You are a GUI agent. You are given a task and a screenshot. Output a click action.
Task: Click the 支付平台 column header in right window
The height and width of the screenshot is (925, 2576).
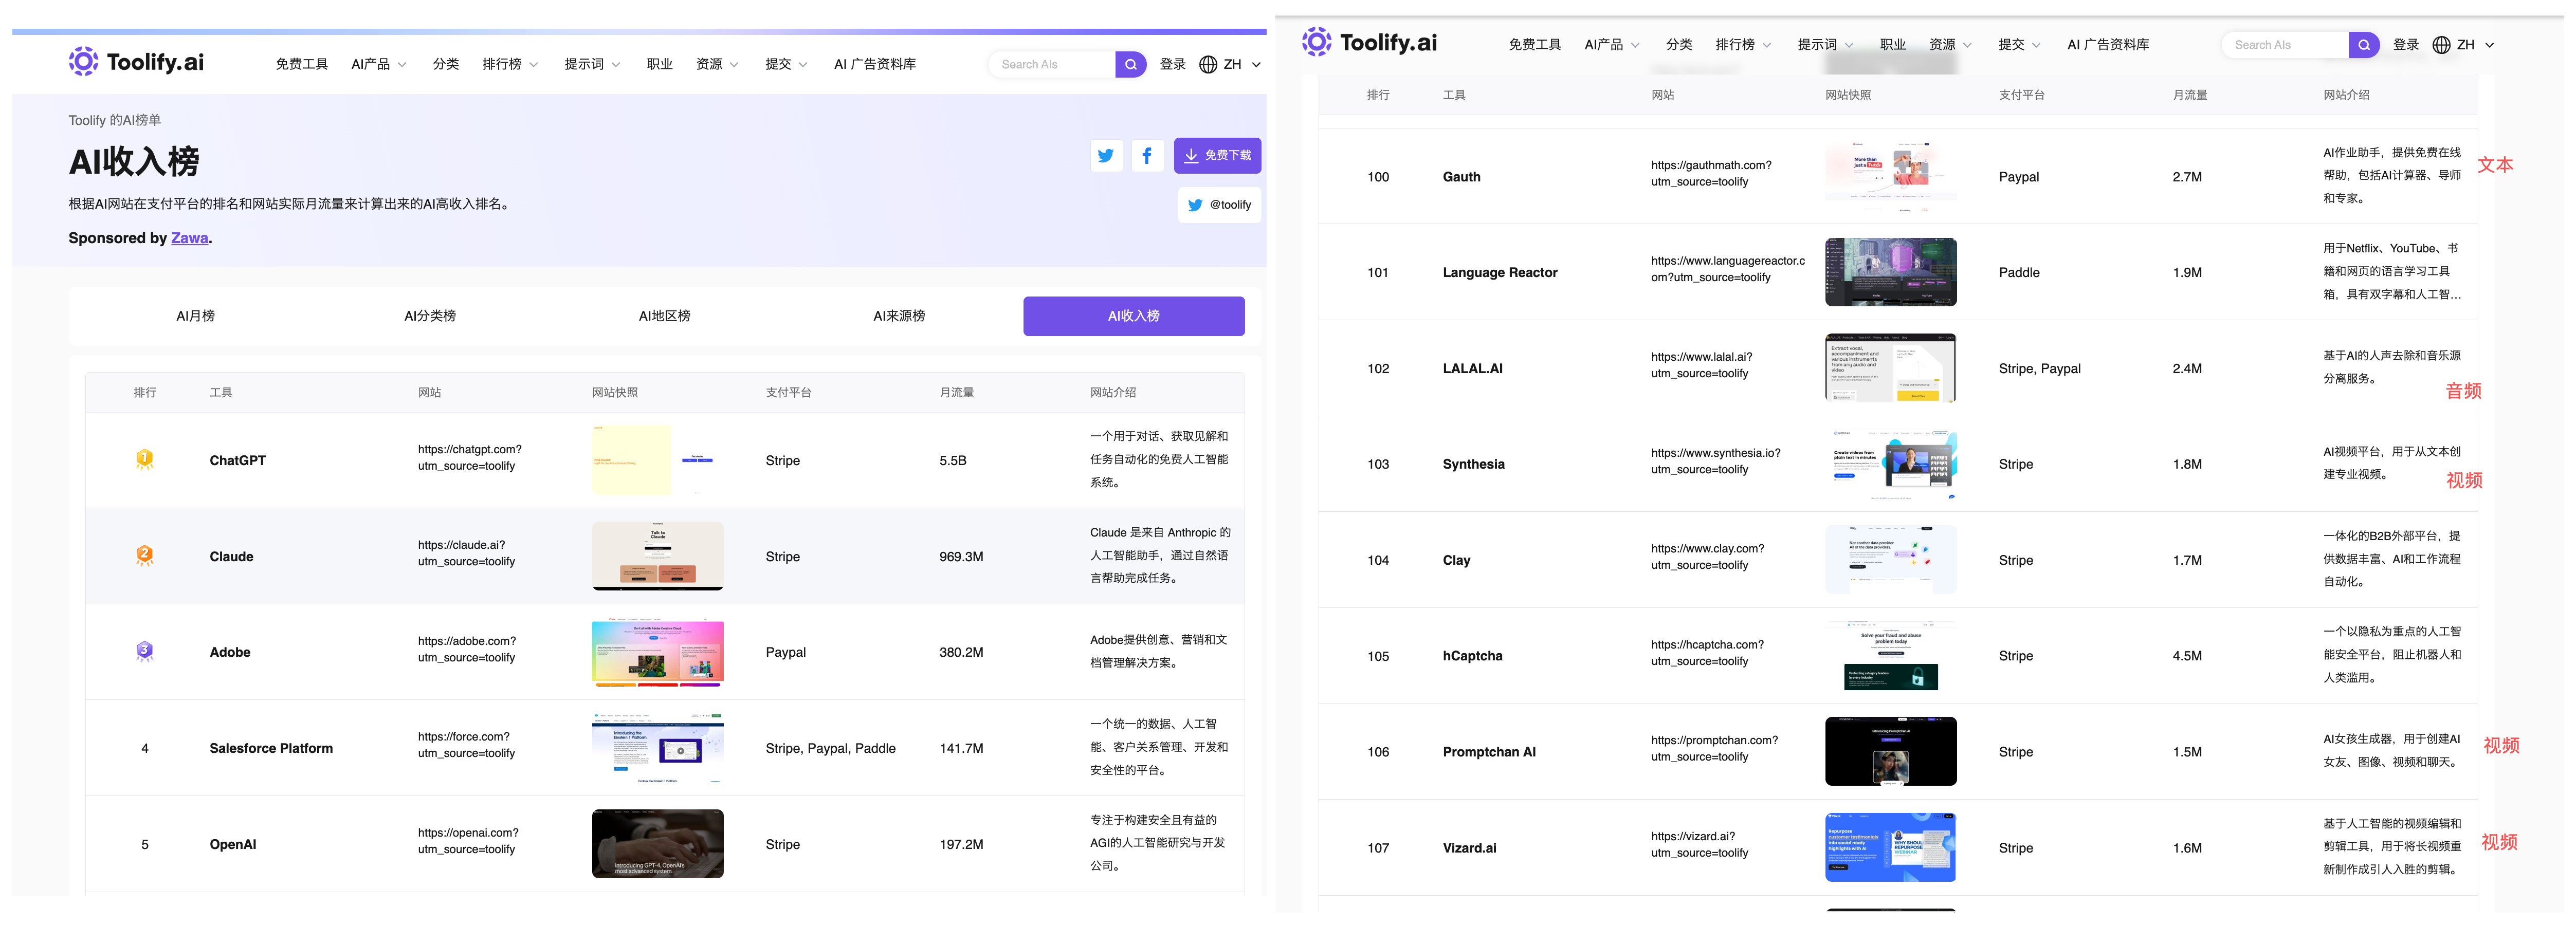tap(2021, 95)
